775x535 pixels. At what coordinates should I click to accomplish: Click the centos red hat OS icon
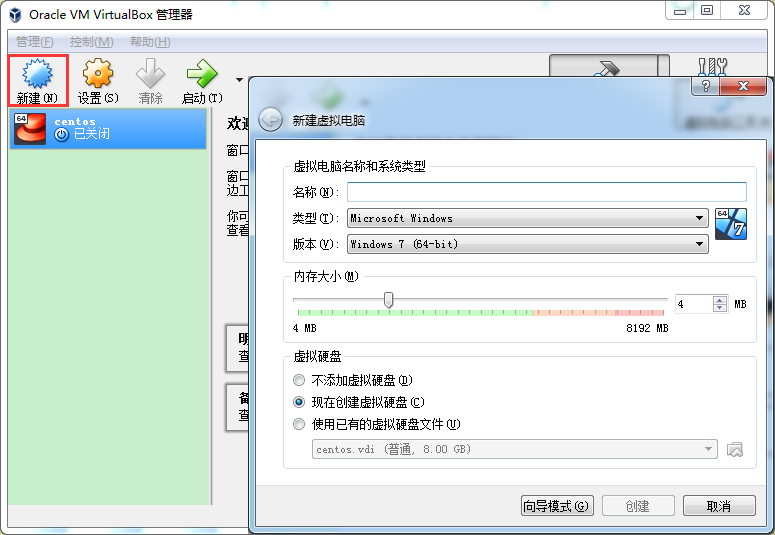pos(30,129)
